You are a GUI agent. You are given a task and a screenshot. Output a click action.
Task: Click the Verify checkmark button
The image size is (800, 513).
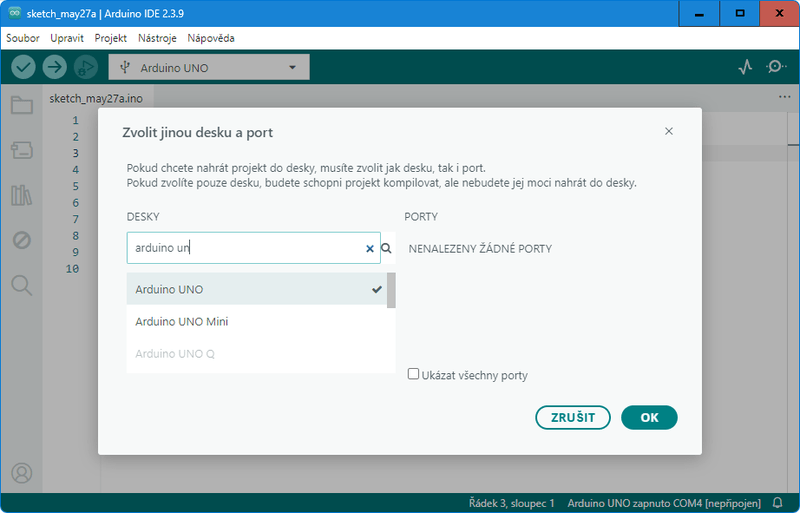(x=23, y=67)
